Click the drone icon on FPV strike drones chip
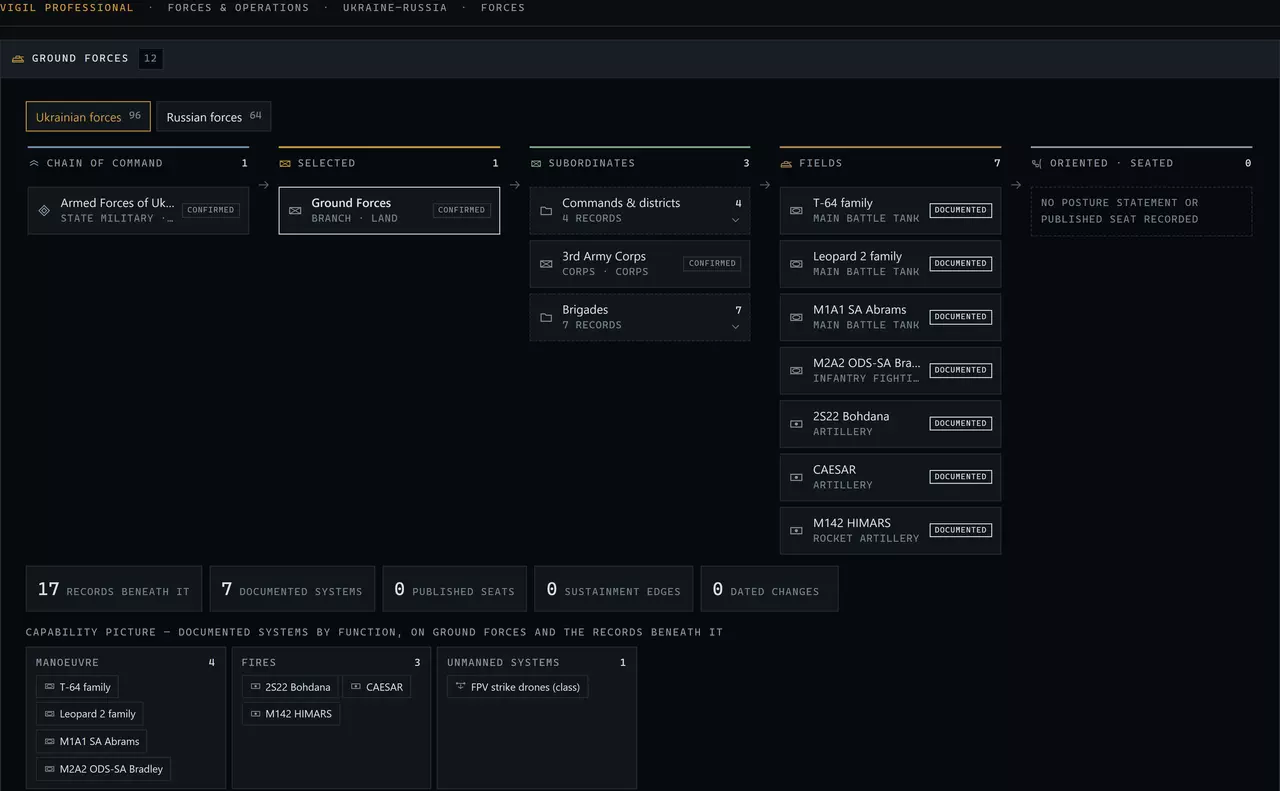Viewport: 1280px width, 791px height. [461, 687]
